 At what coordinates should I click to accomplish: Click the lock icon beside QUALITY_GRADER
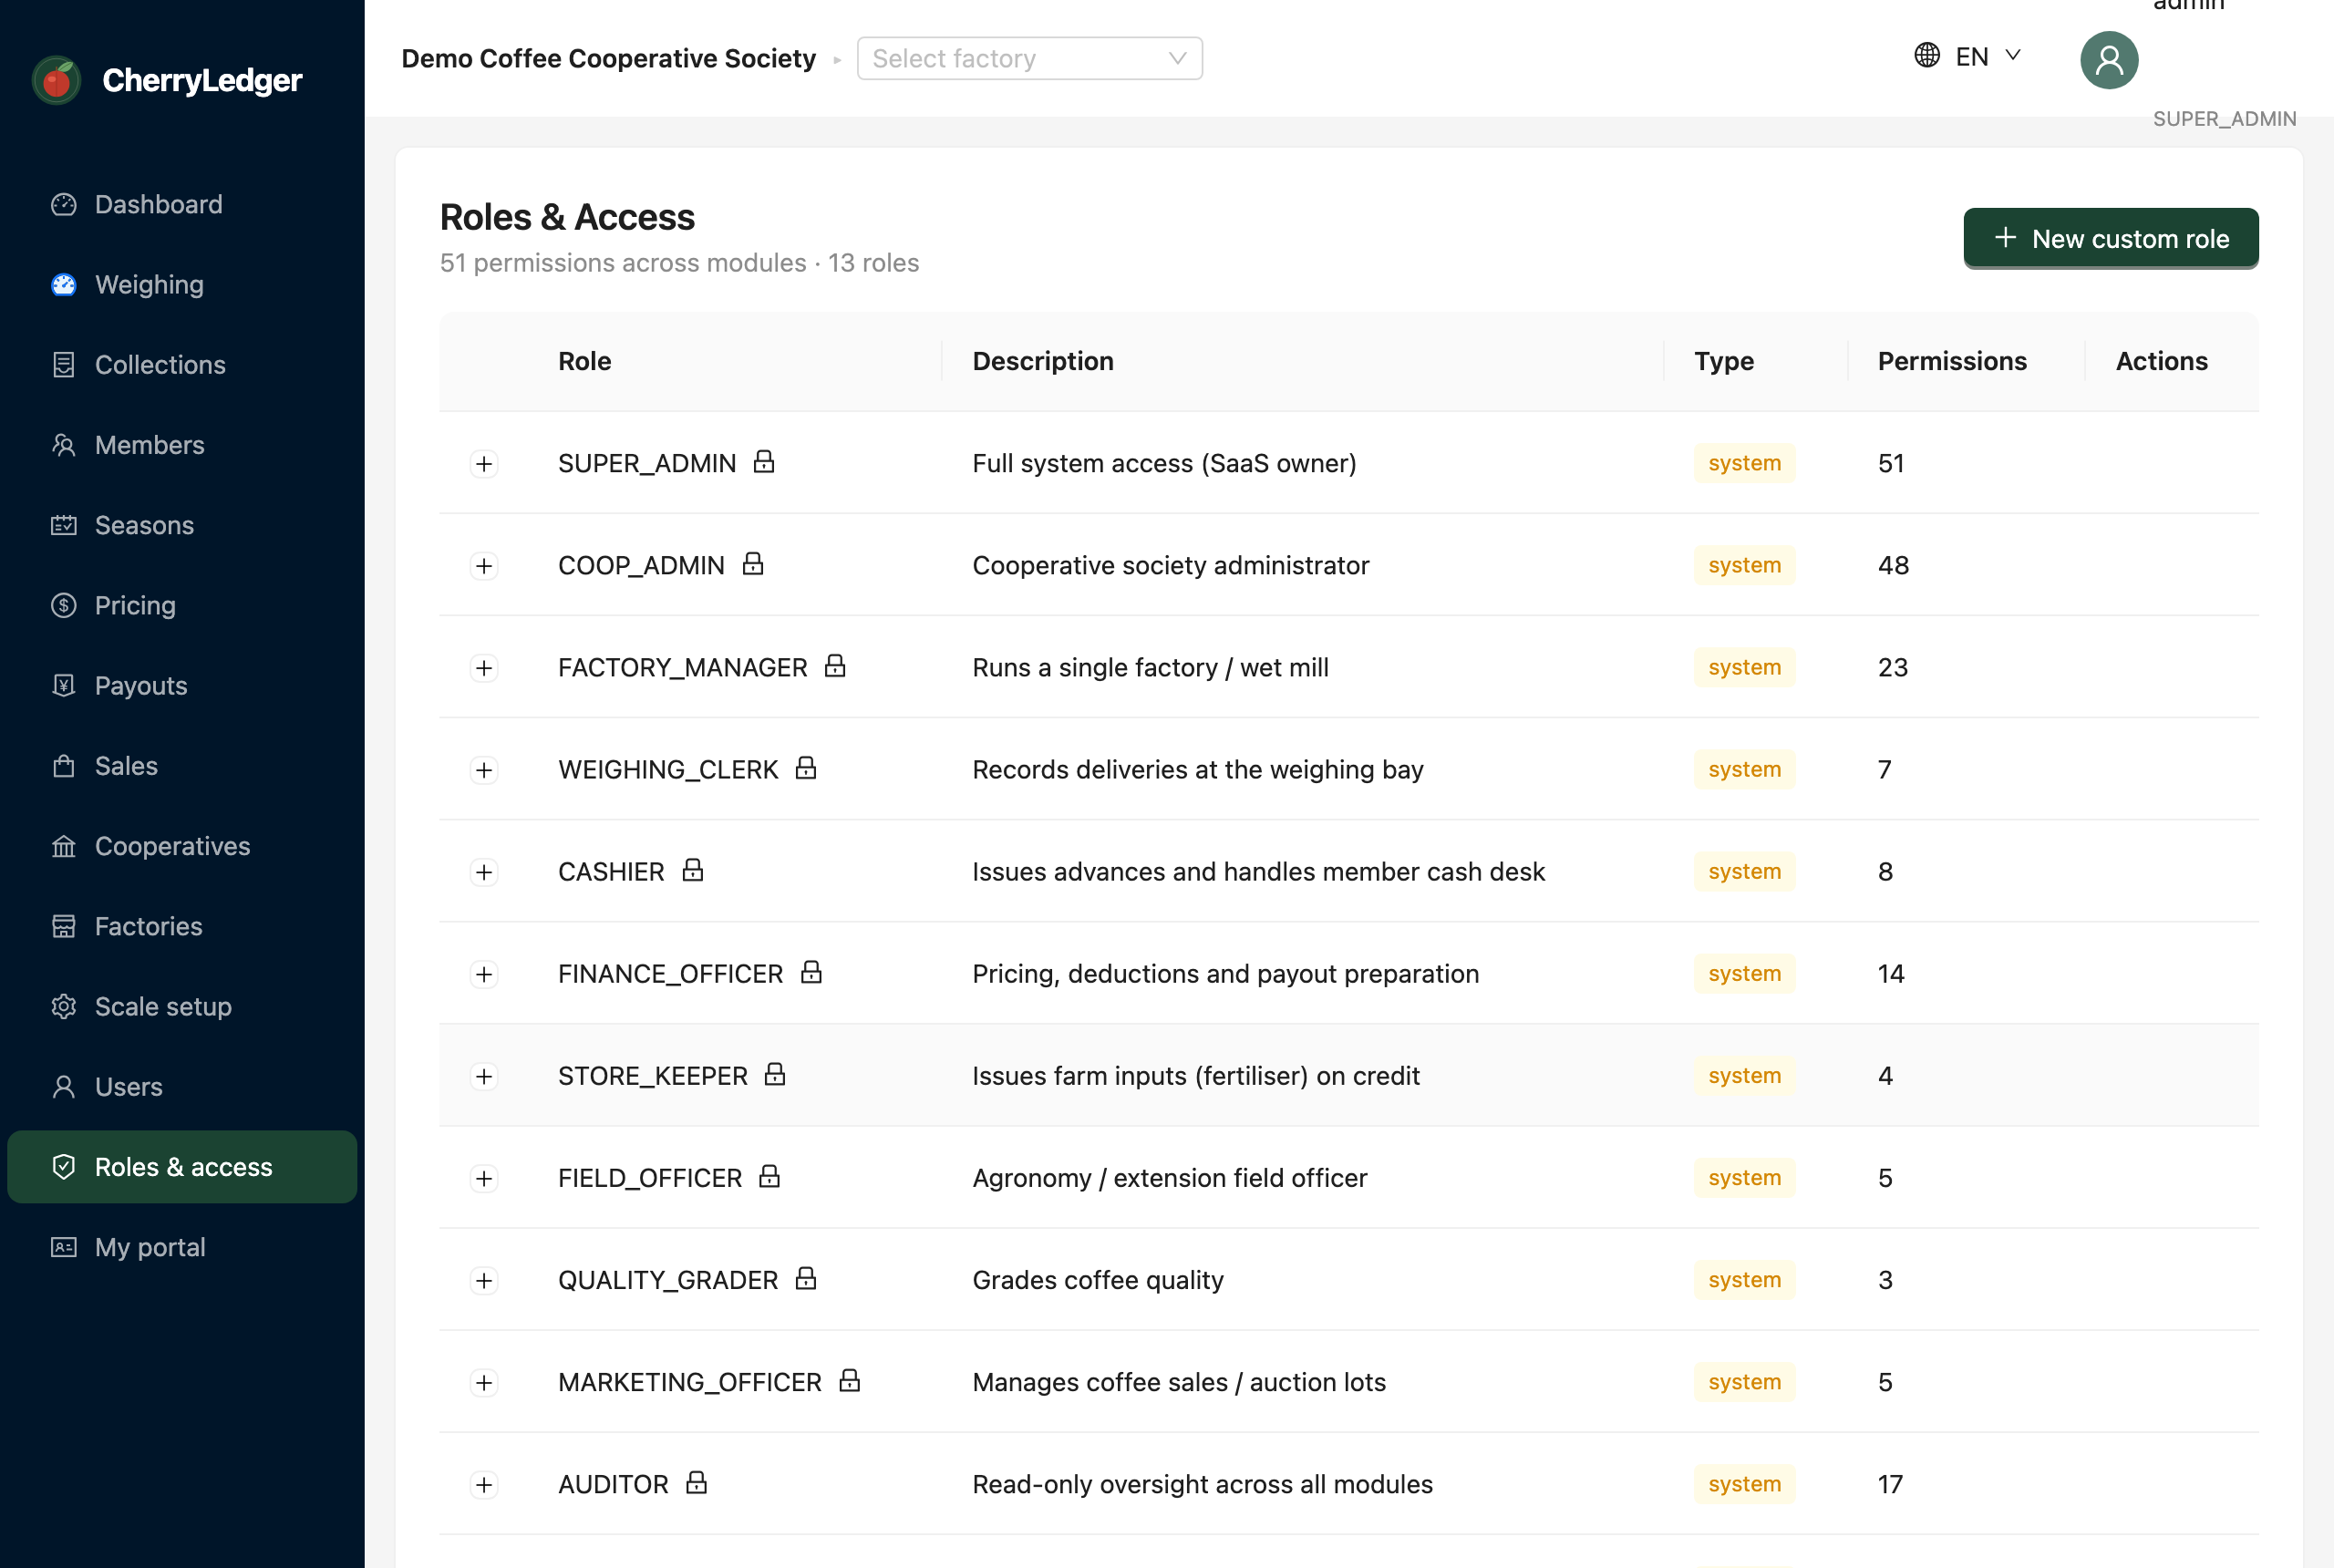tap(806, 1277)
